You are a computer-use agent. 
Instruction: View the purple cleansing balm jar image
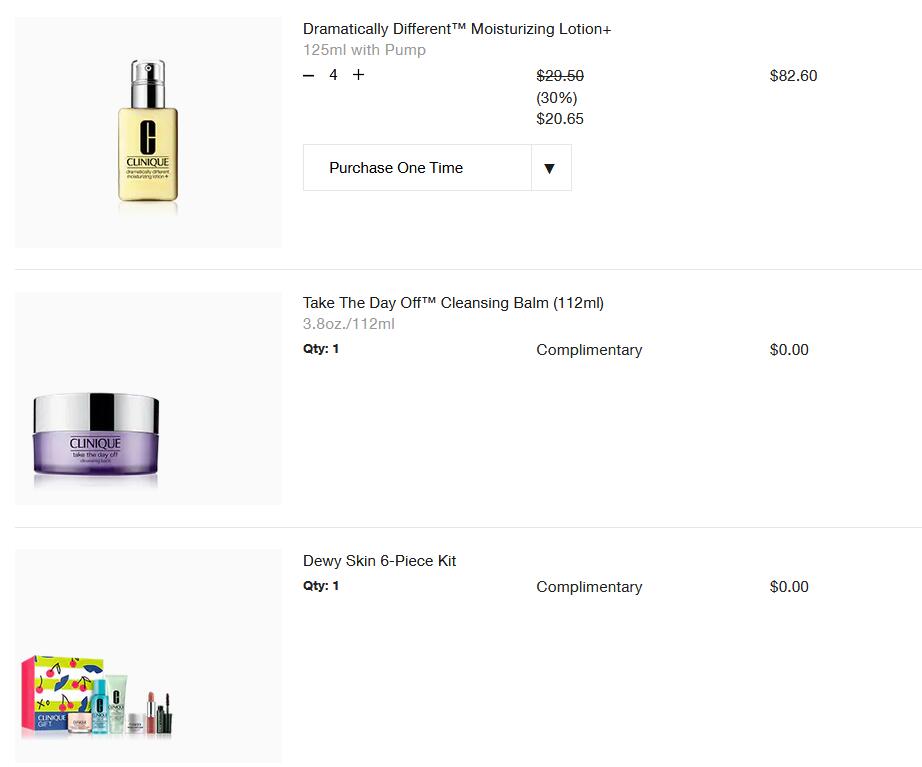coord(96,436)
